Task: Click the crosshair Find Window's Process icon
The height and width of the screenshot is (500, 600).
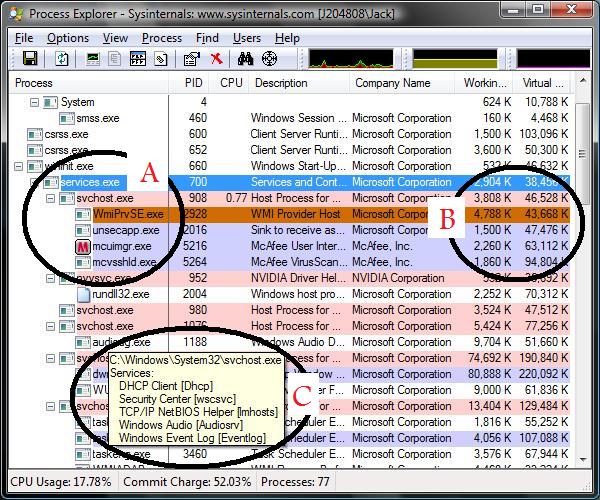Action: coord(269,59)
